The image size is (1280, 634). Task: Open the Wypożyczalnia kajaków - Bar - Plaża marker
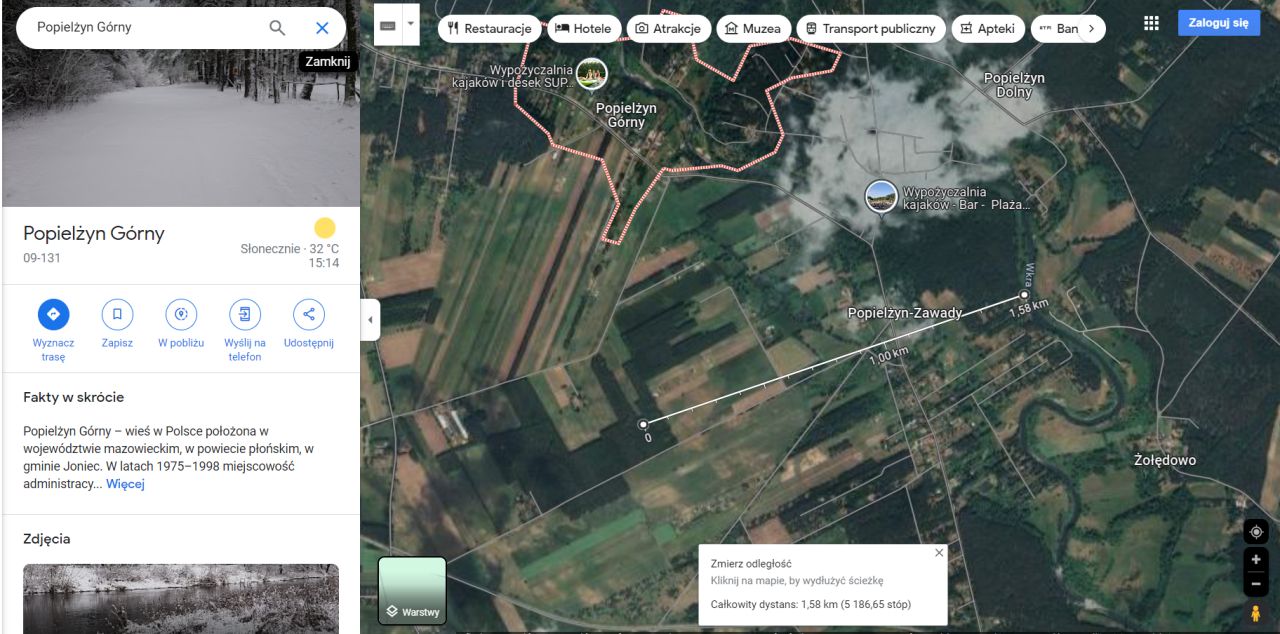[x=881, y=196]
